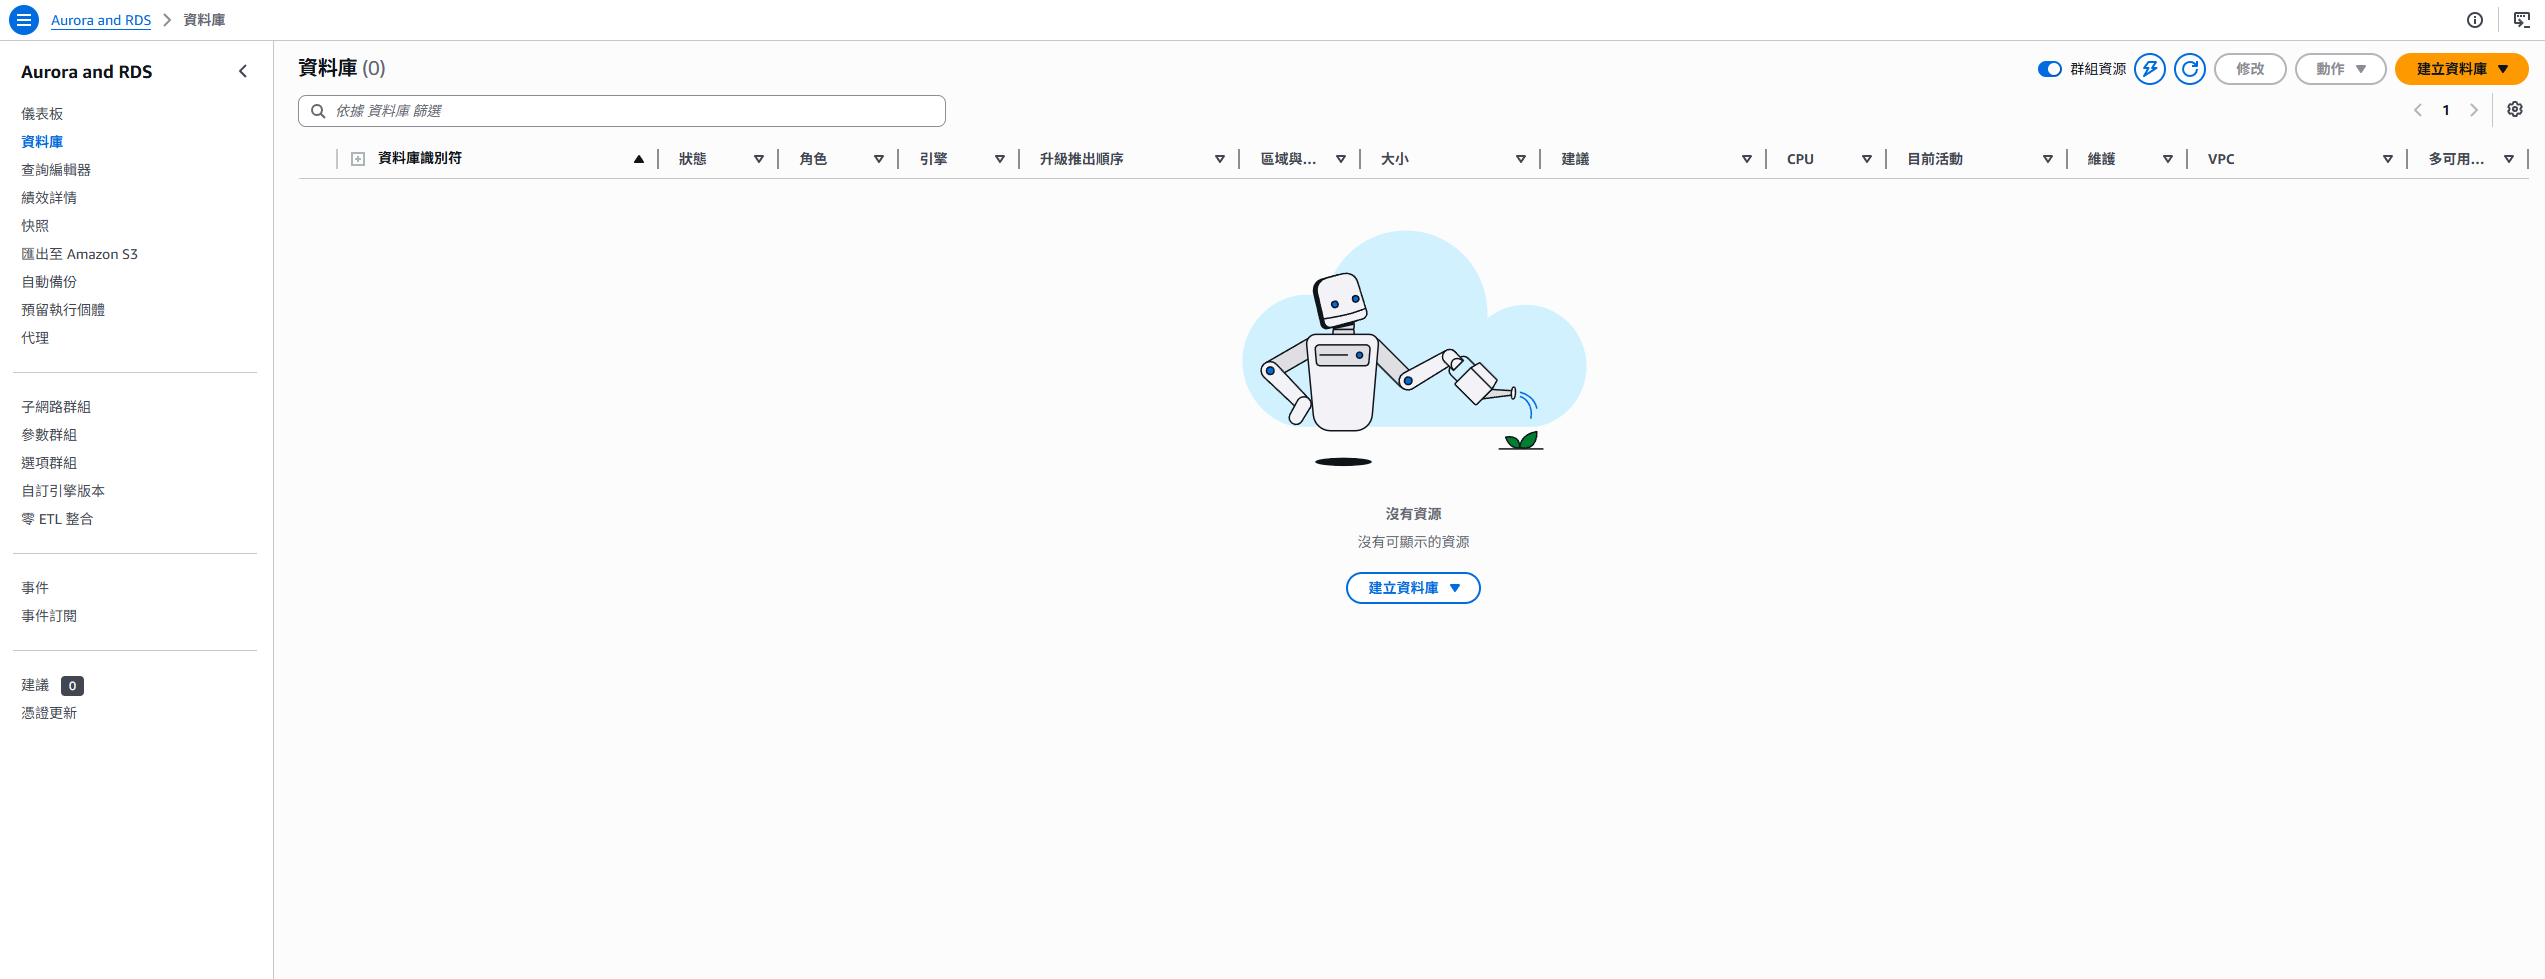Open the 動作 actions dropdown
This screenshot has width=2545, height=979.
[x=2340, y=69]
